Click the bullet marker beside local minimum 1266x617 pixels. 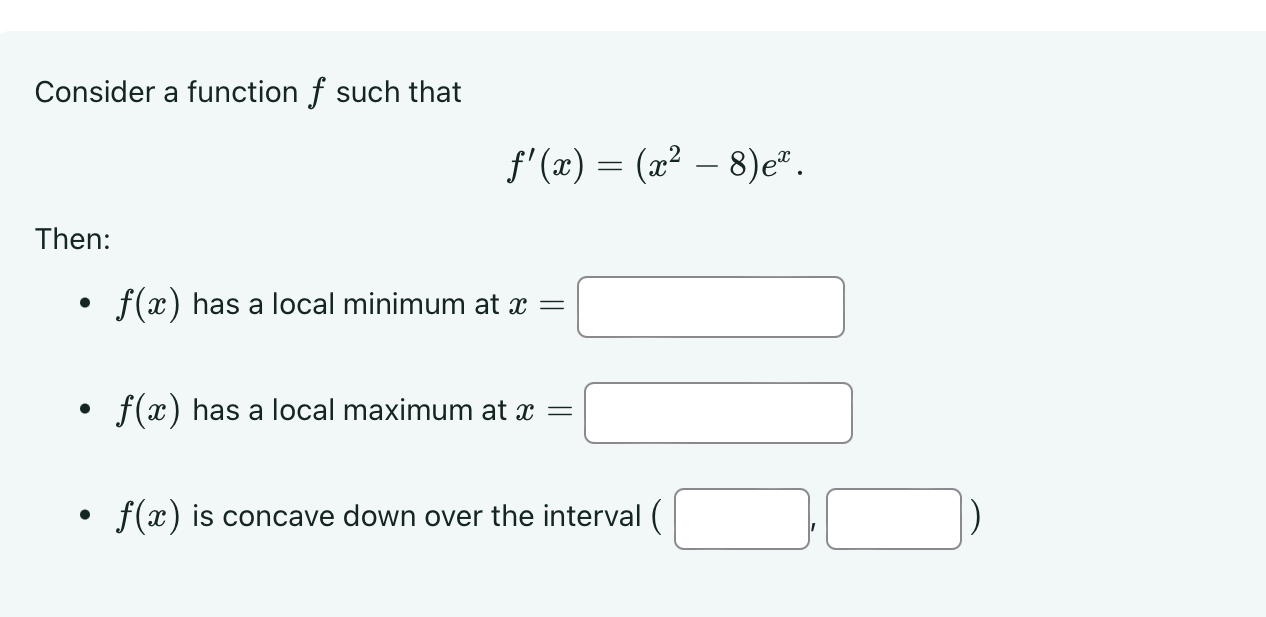click(84, 303)
